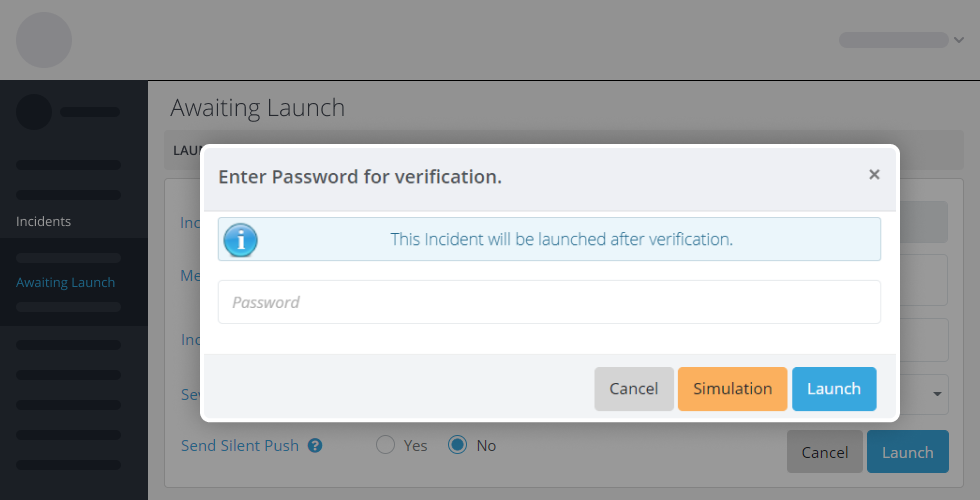
Task: Click the incident verification info message
Action: (x=561, y=239)
